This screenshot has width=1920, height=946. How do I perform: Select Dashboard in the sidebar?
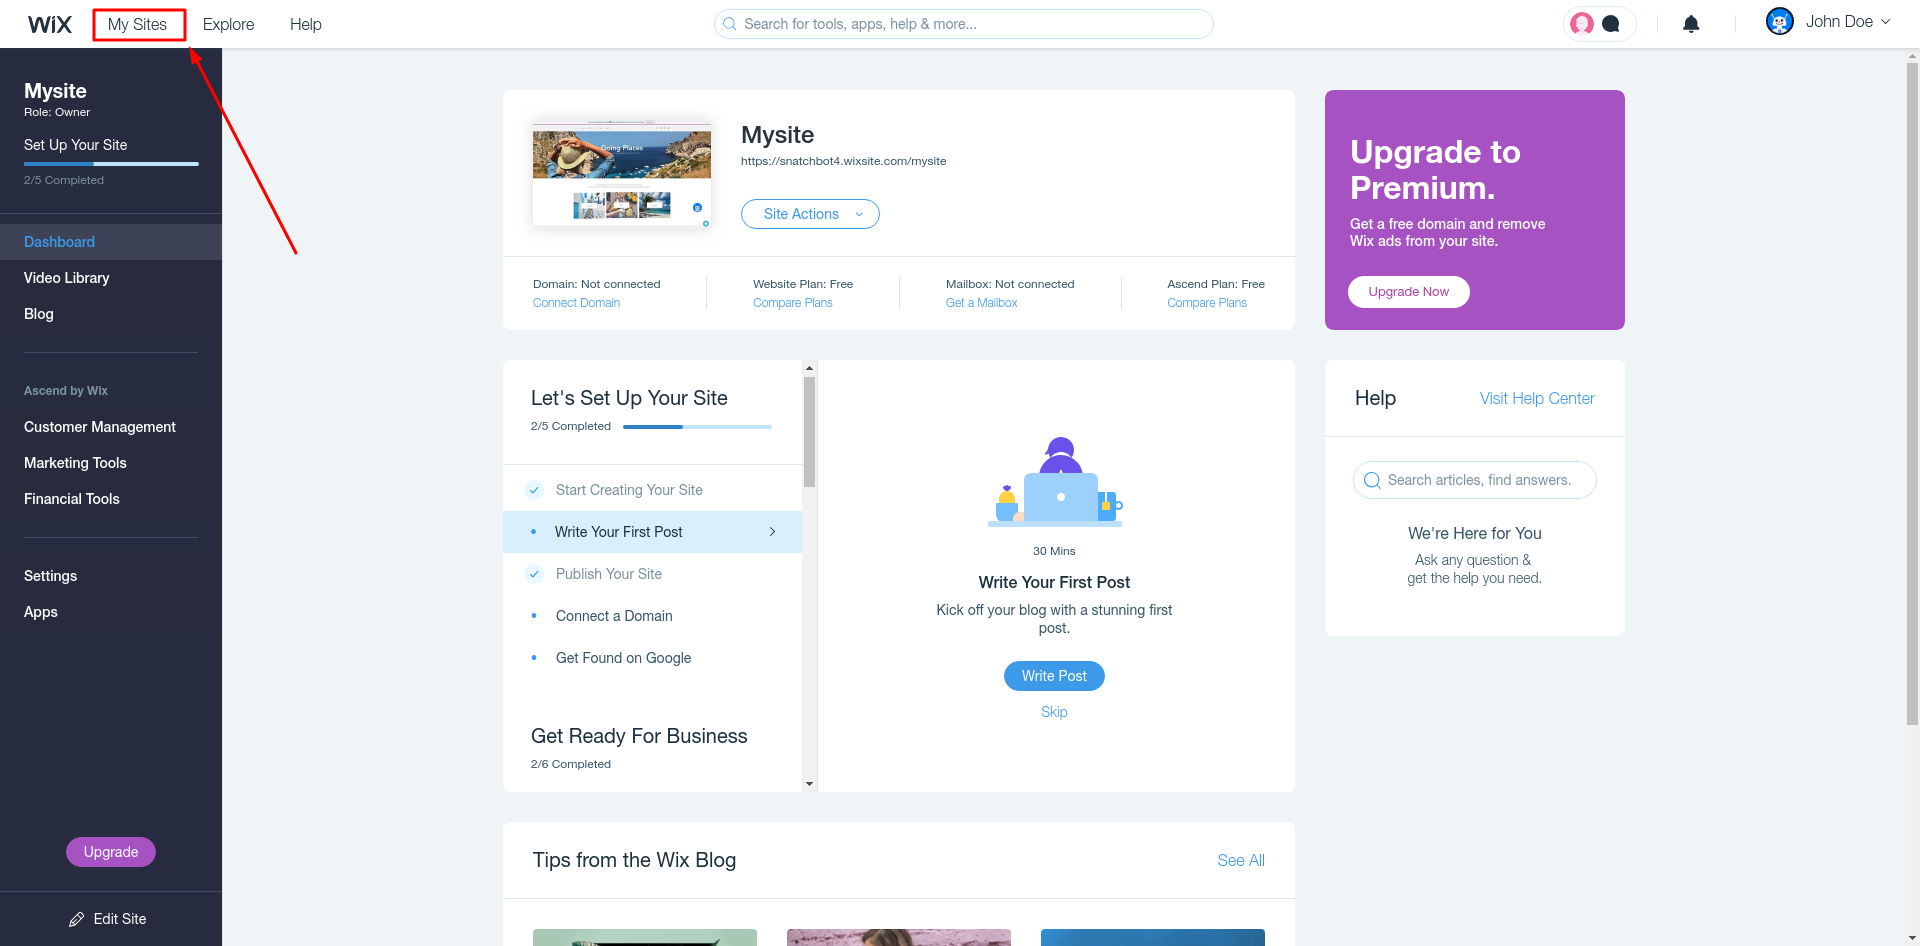(x=111, y=242)
